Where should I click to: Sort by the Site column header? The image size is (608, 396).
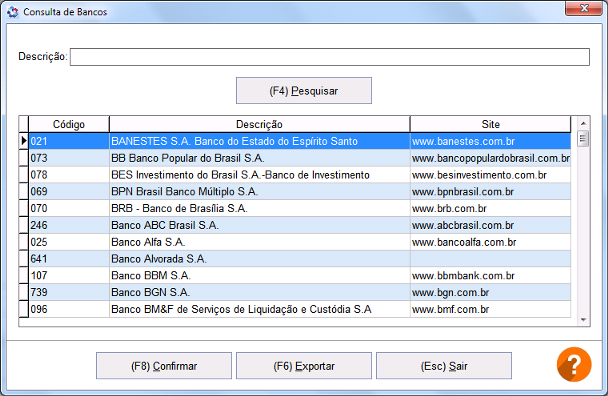click(491, 125)
